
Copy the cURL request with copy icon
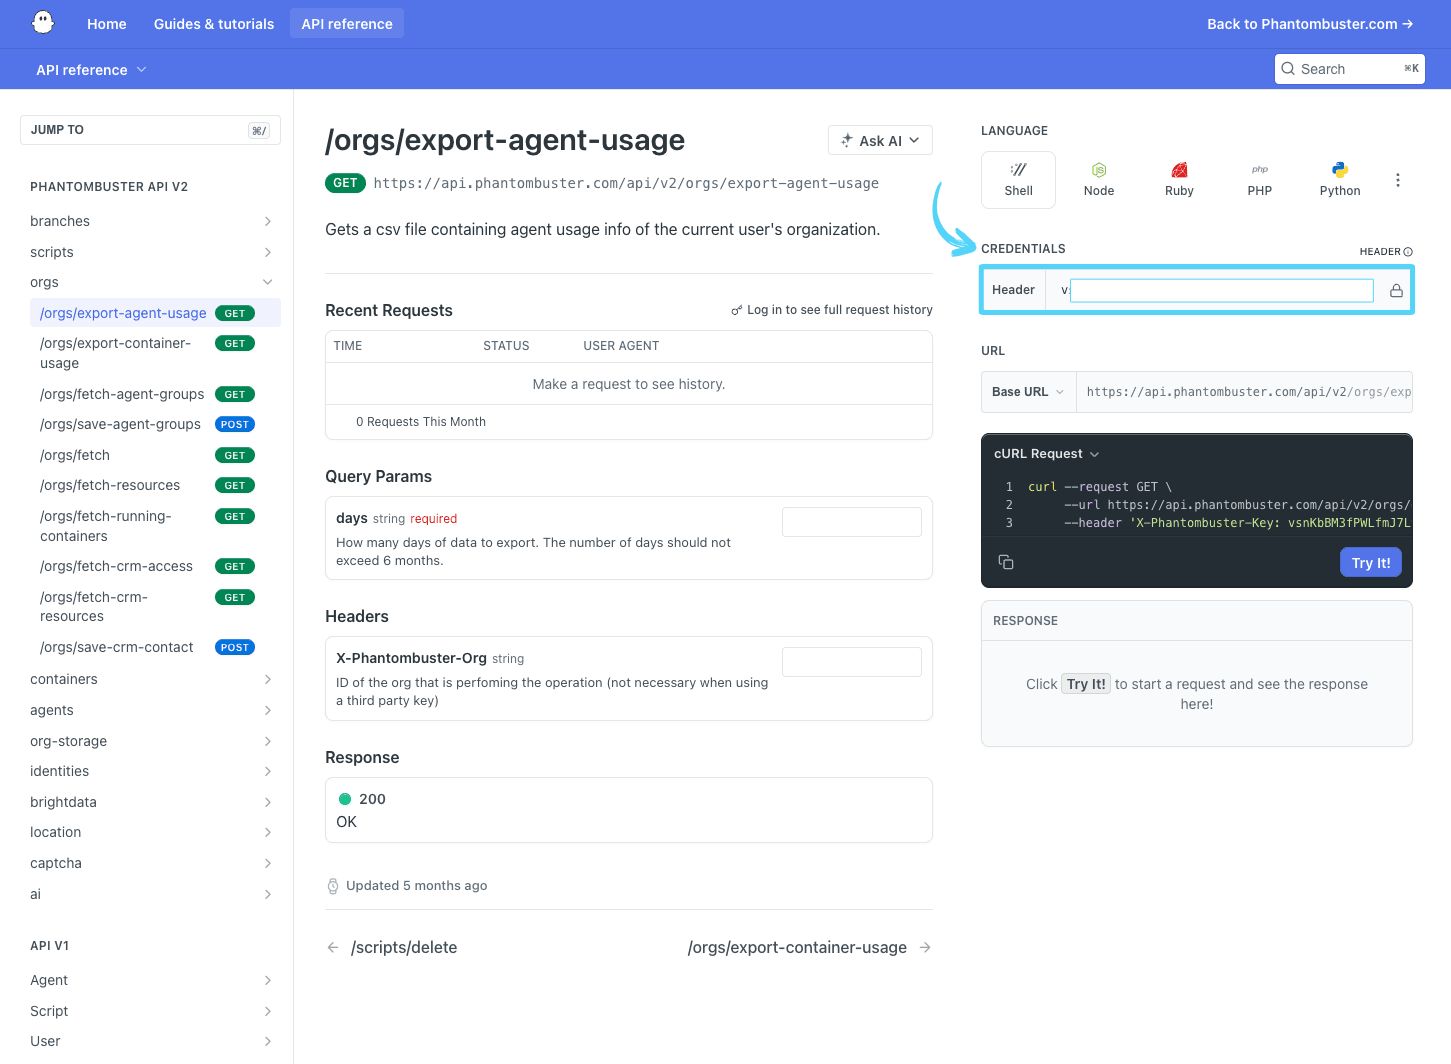[x=1006, y=562]
